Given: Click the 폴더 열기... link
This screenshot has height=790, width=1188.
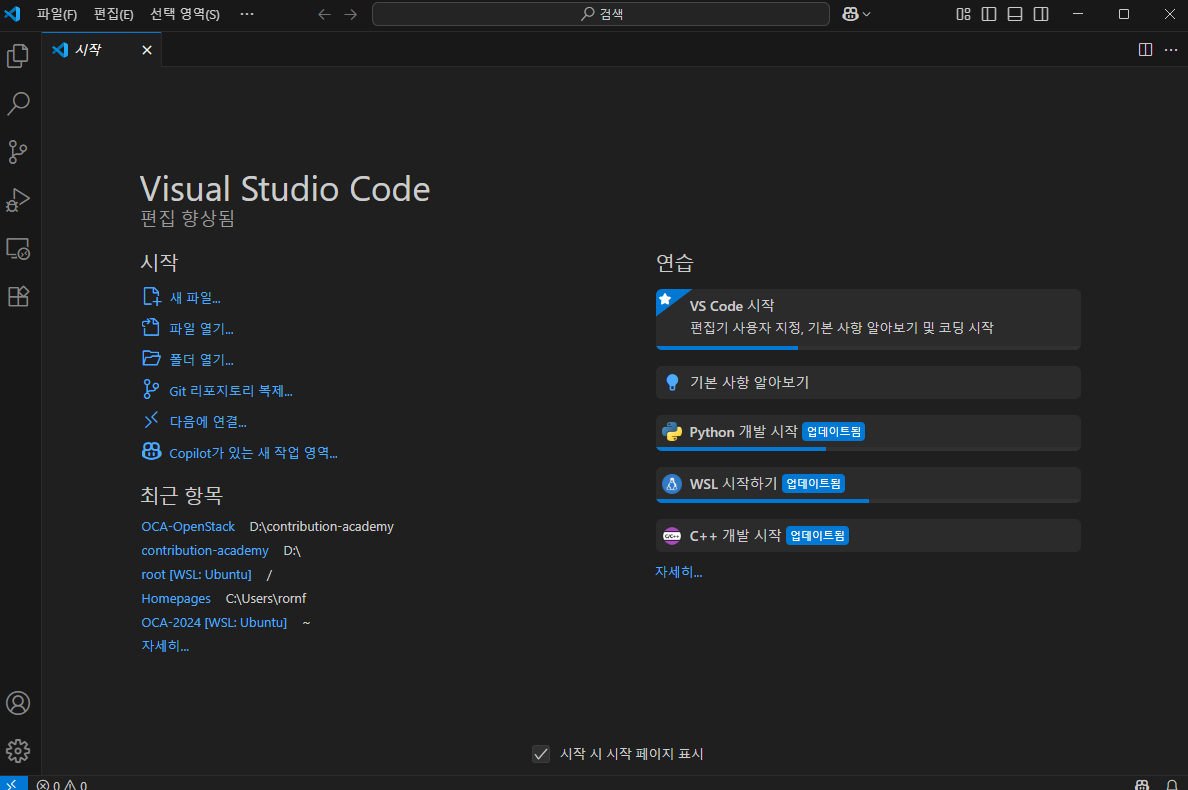Looking at the screenshot, I should click(201, 360).
